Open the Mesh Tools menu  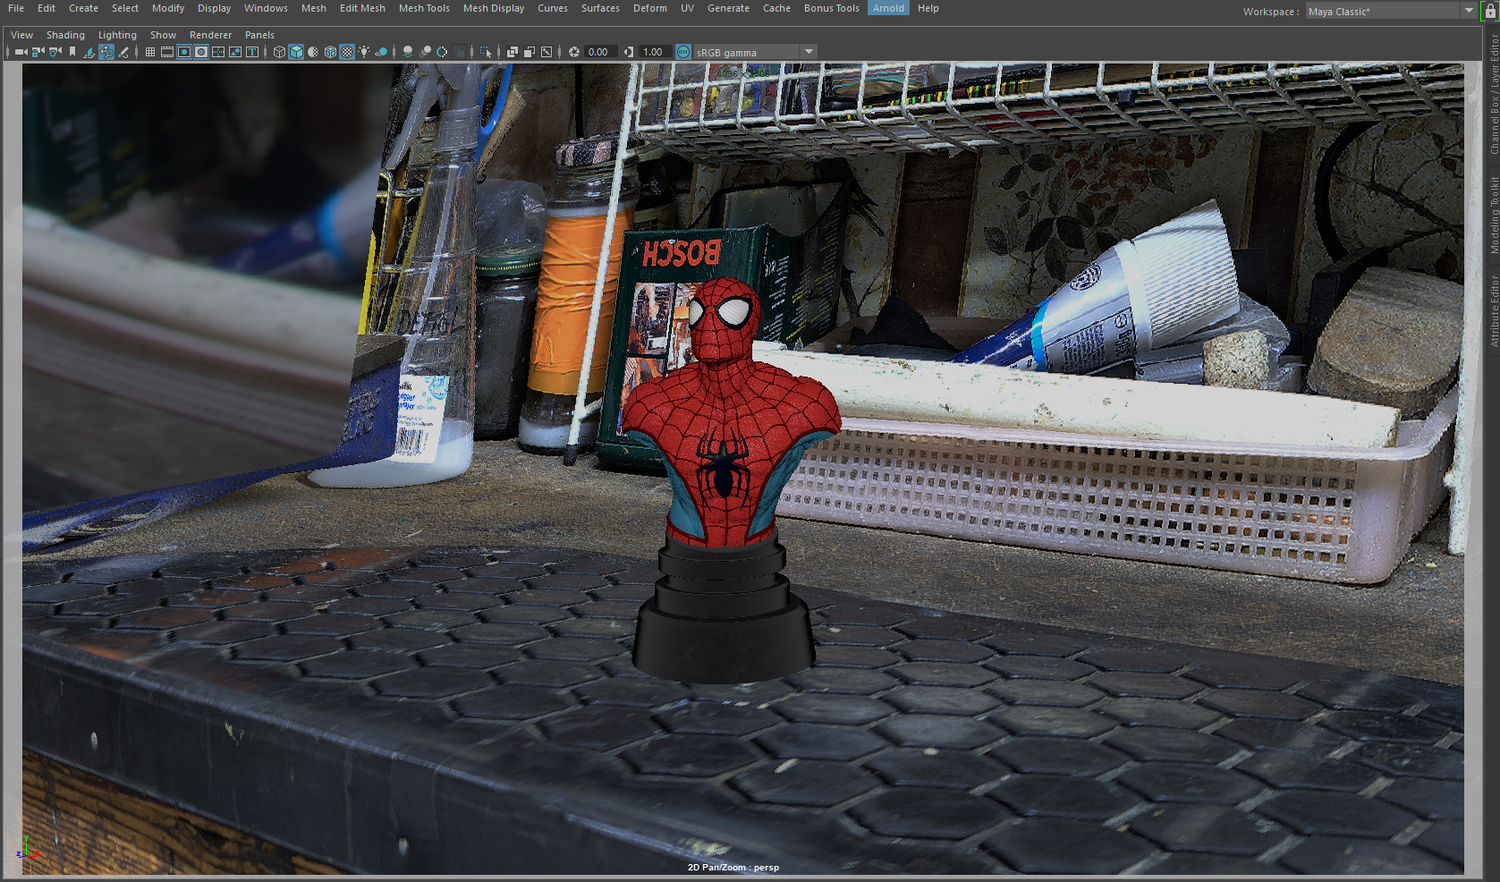[x=424, y=8]
